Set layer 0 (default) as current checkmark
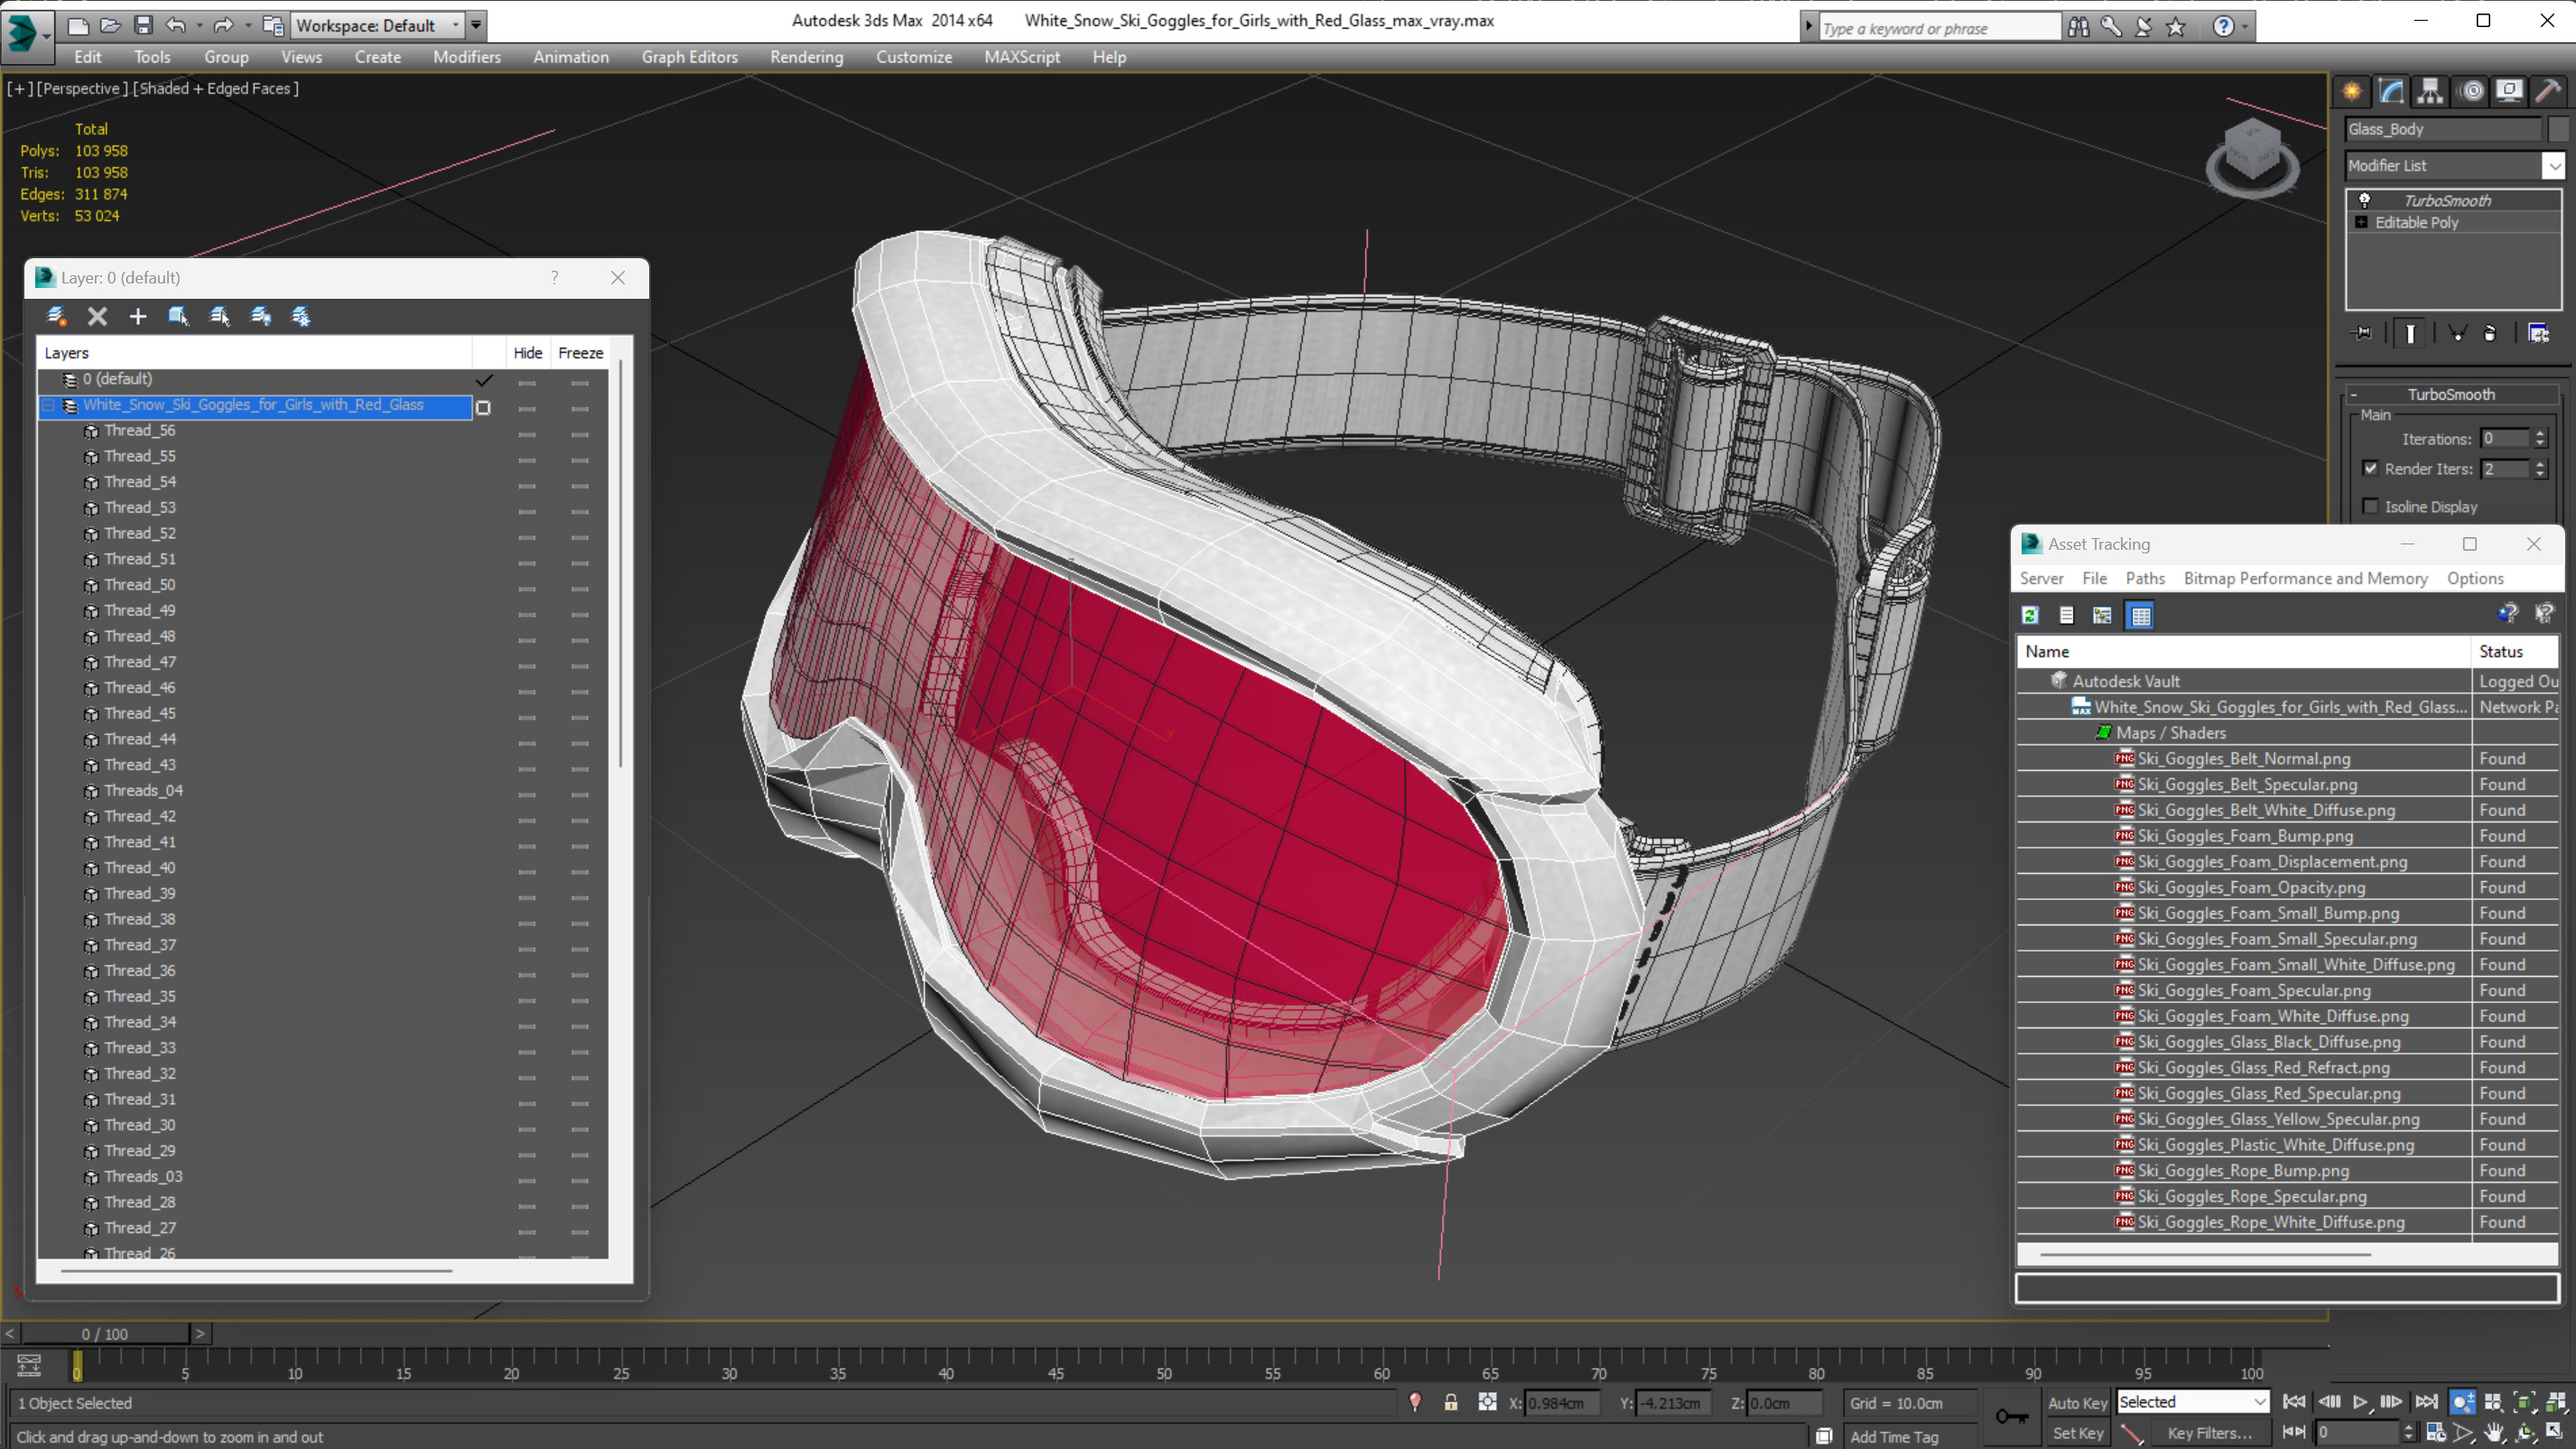This screenshot has width=2576, height=1449. click(484, 380)
